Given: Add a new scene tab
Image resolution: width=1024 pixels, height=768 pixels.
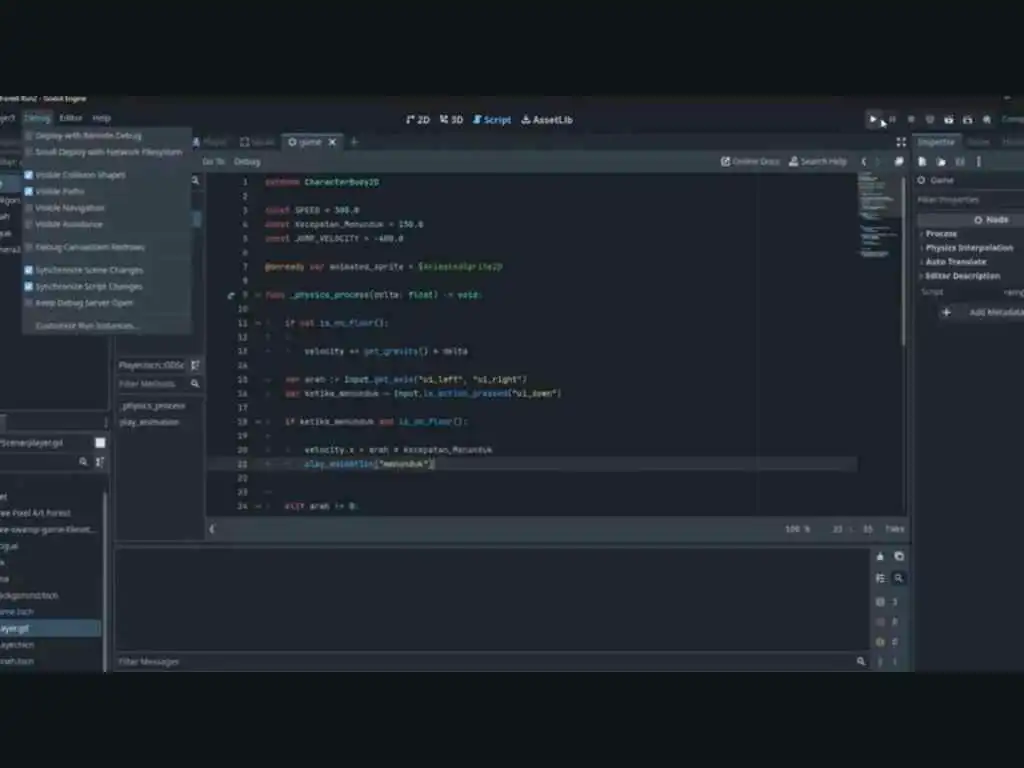Looking at the screenshot, I should [x=354, y=142].
